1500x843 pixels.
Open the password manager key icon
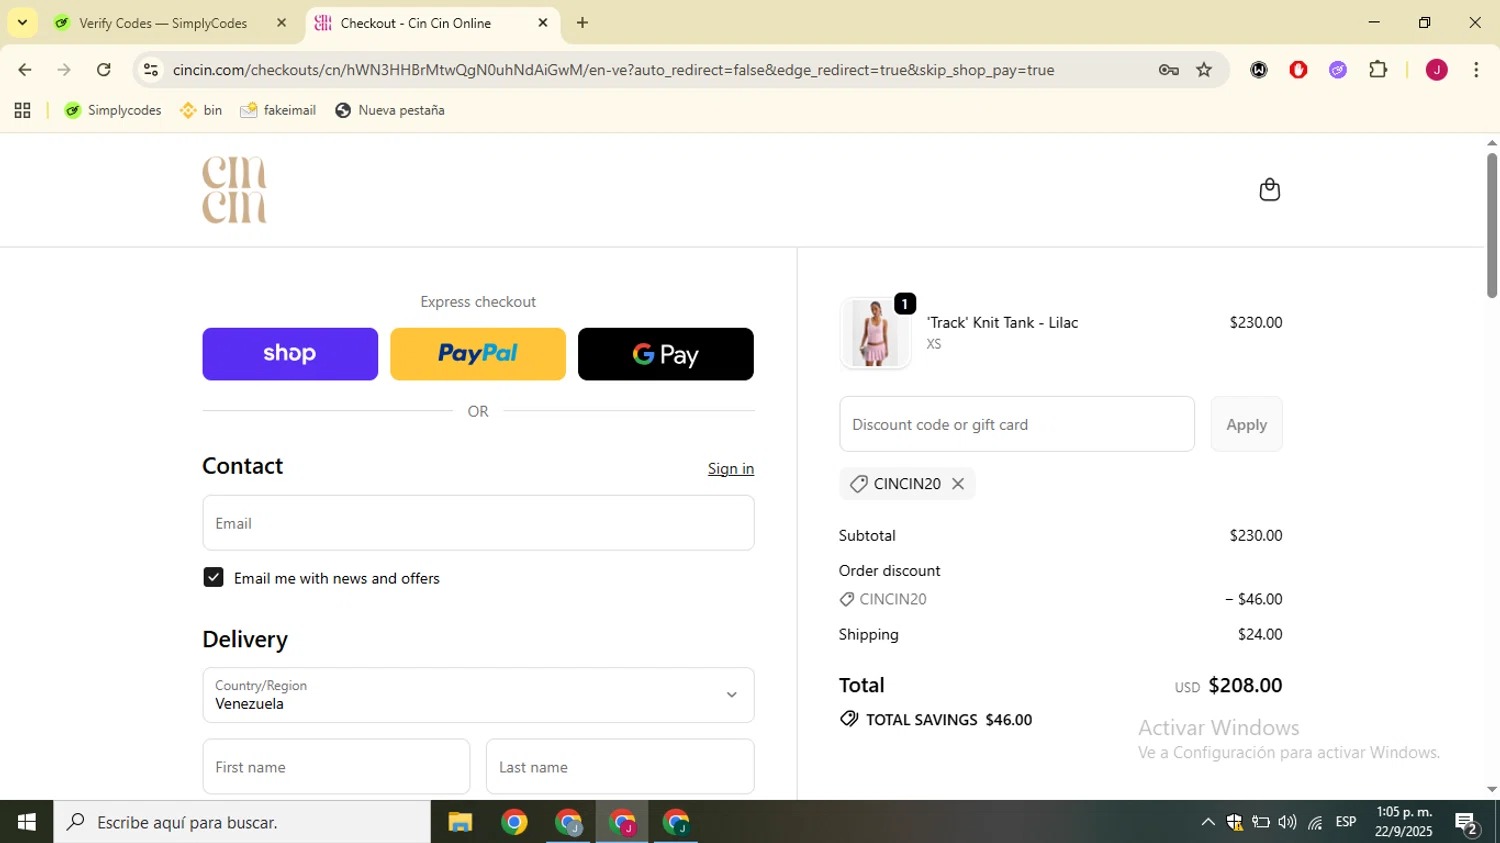1168,70
